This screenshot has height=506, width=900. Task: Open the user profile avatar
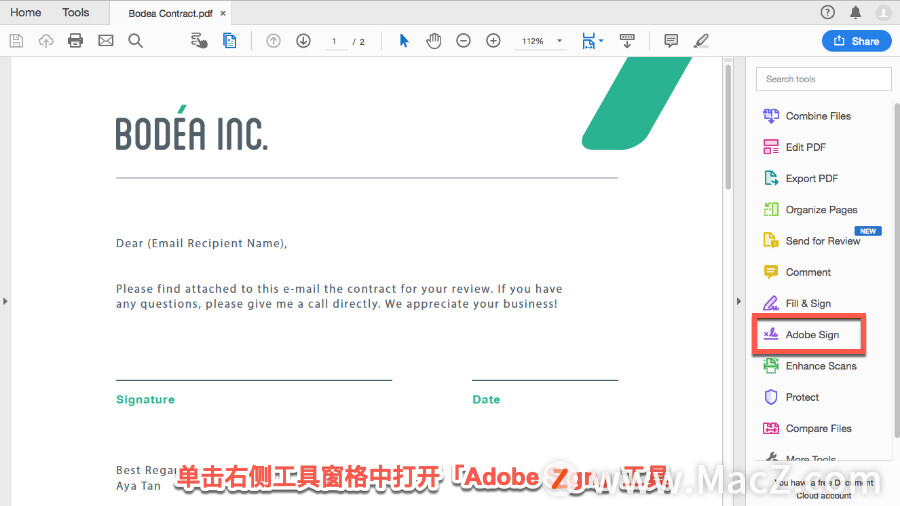[883, 12]
